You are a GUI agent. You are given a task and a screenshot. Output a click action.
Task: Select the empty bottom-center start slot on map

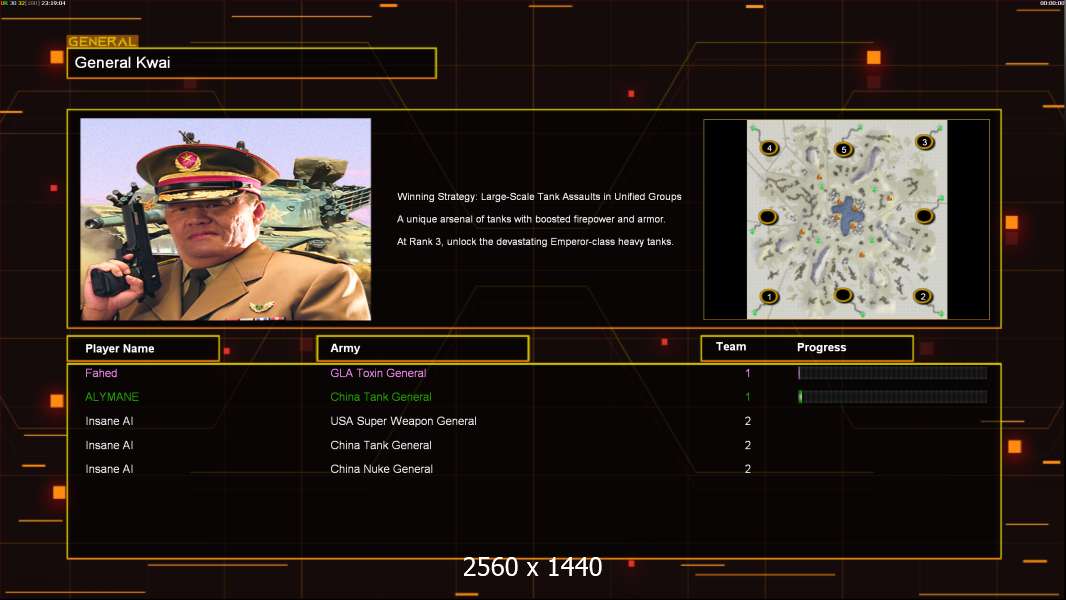point(844,295)
